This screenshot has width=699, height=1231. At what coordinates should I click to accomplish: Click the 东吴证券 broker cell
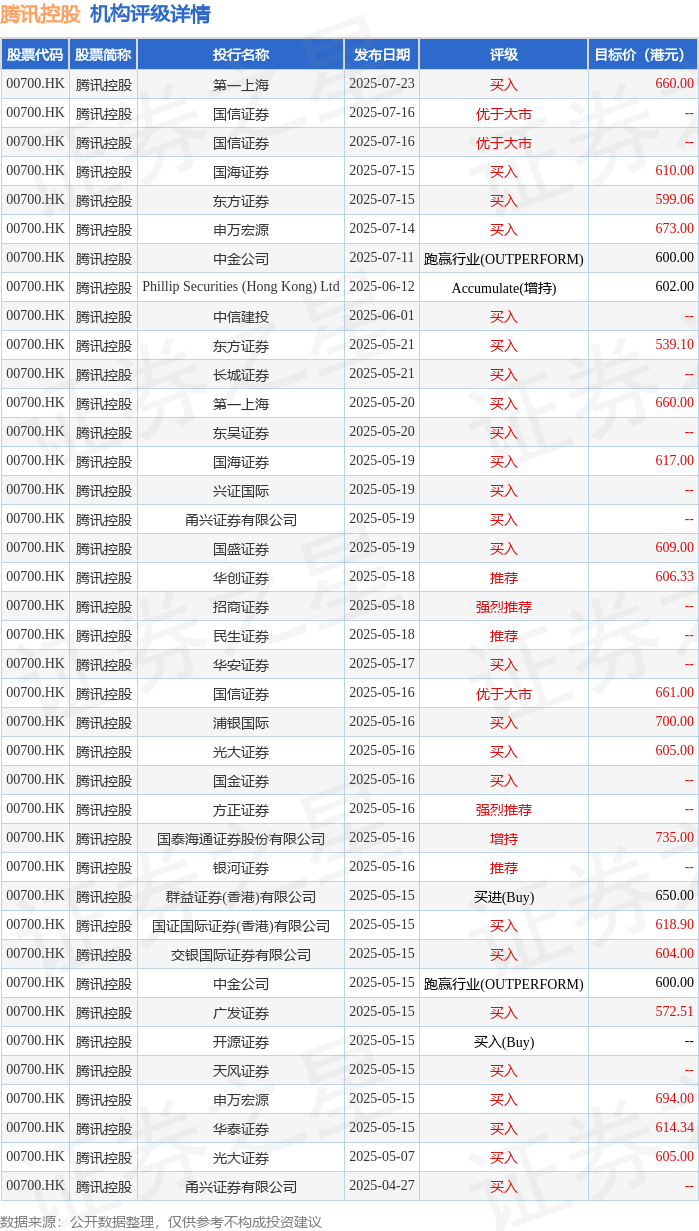[241, 433]
